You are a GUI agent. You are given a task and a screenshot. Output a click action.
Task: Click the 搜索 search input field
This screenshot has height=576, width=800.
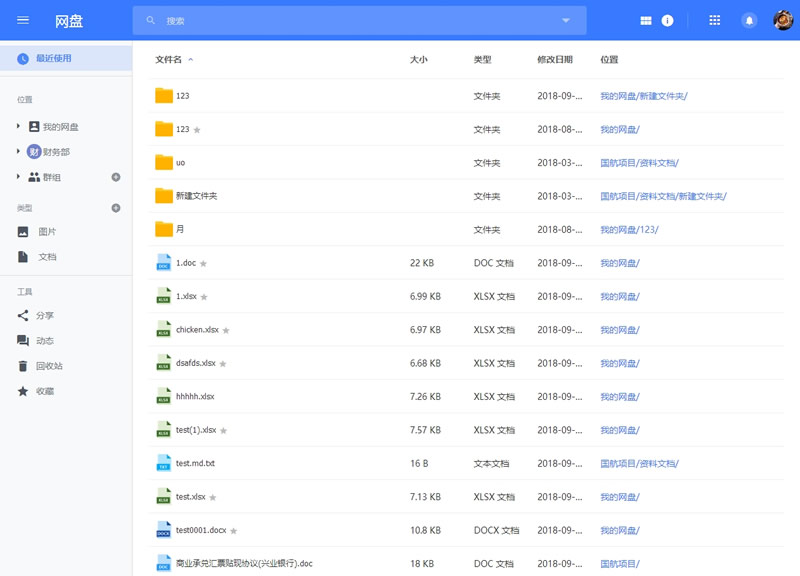(350, 20)
